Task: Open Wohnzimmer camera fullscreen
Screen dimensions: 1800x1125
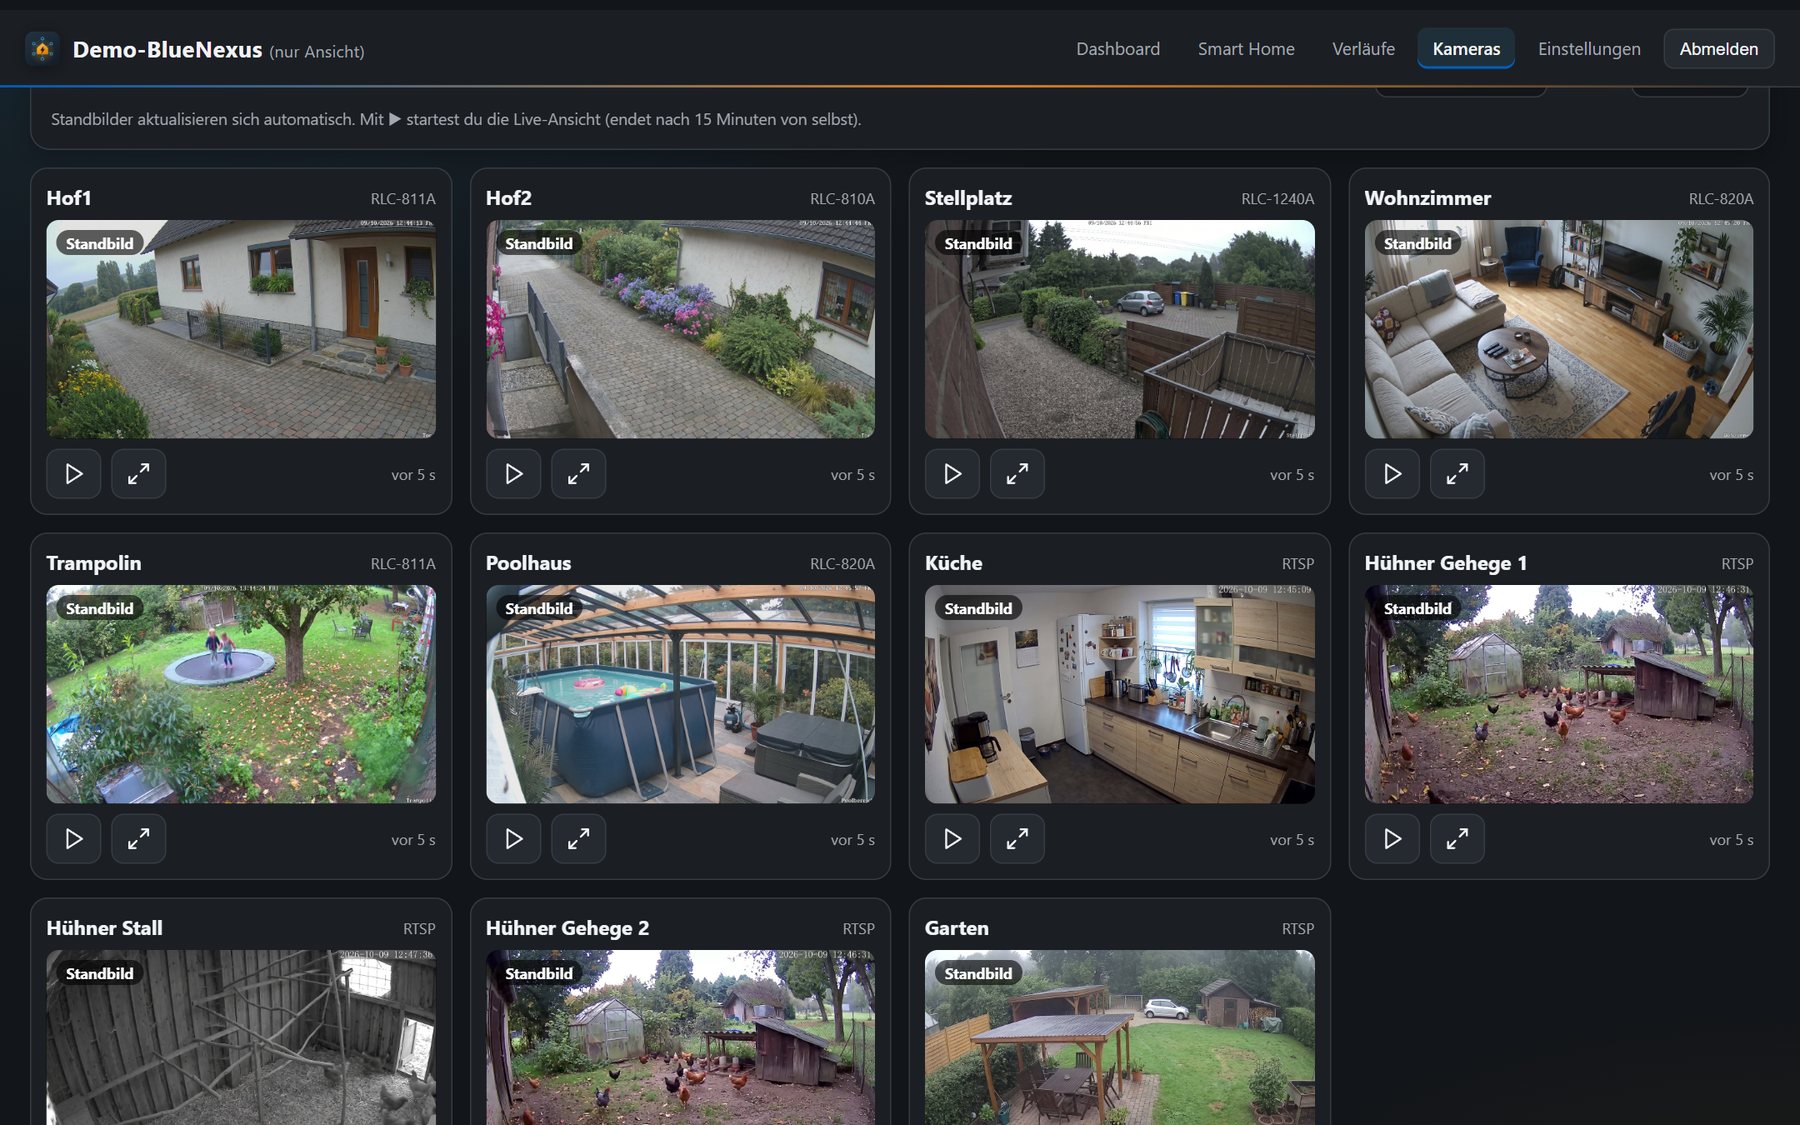Action: [1457, 474]
